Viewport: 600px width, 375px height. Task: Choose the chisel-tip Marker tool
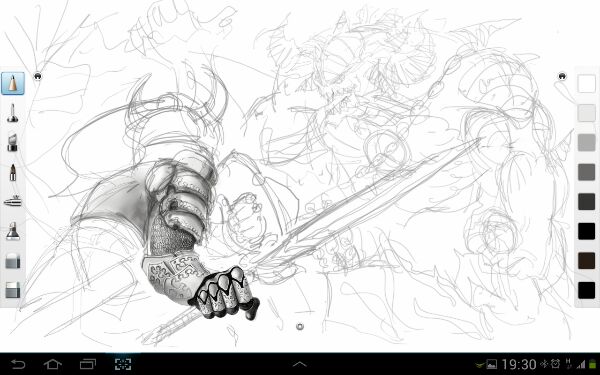pyautogui.click(x=13, y=142)
